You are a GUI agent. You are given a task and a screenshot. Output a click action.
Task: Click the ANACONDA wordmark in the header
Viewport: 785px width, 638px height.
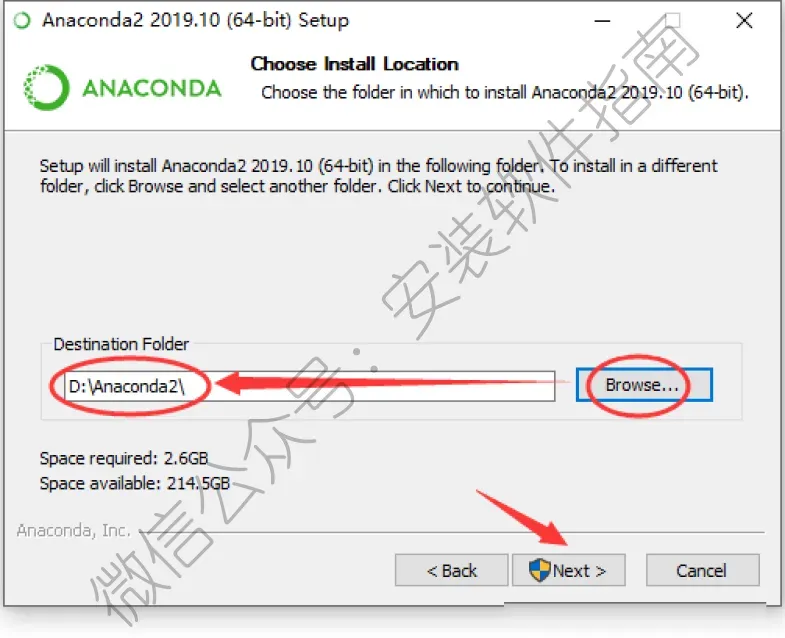pyautogui.click(x=152, y=89)
